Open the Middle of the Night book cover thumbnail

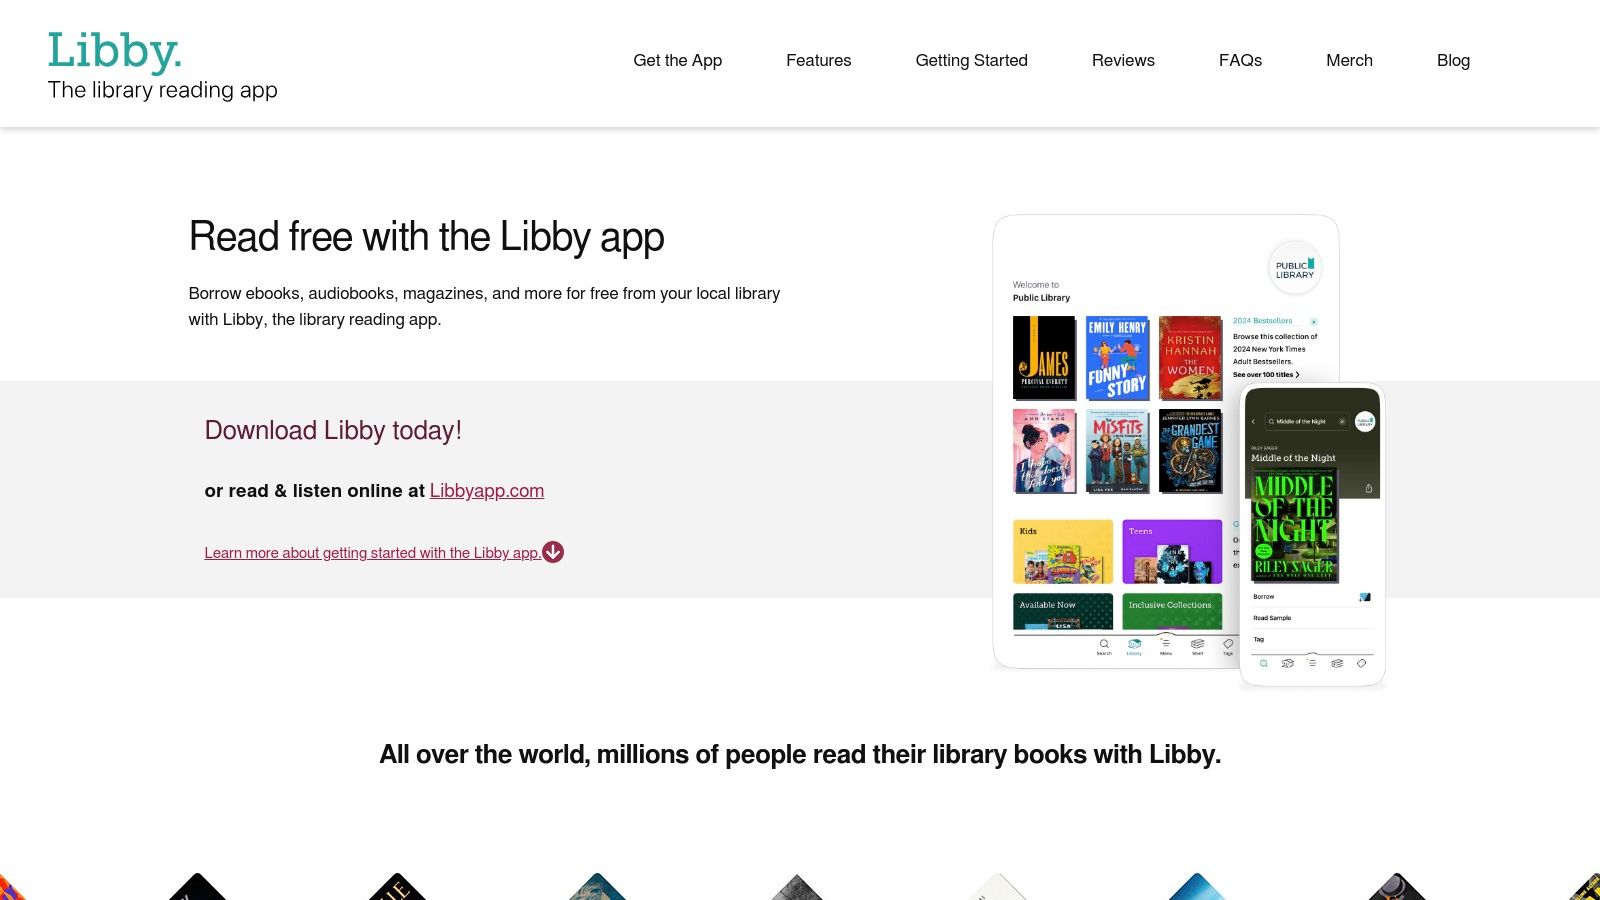pos(1296,522)
